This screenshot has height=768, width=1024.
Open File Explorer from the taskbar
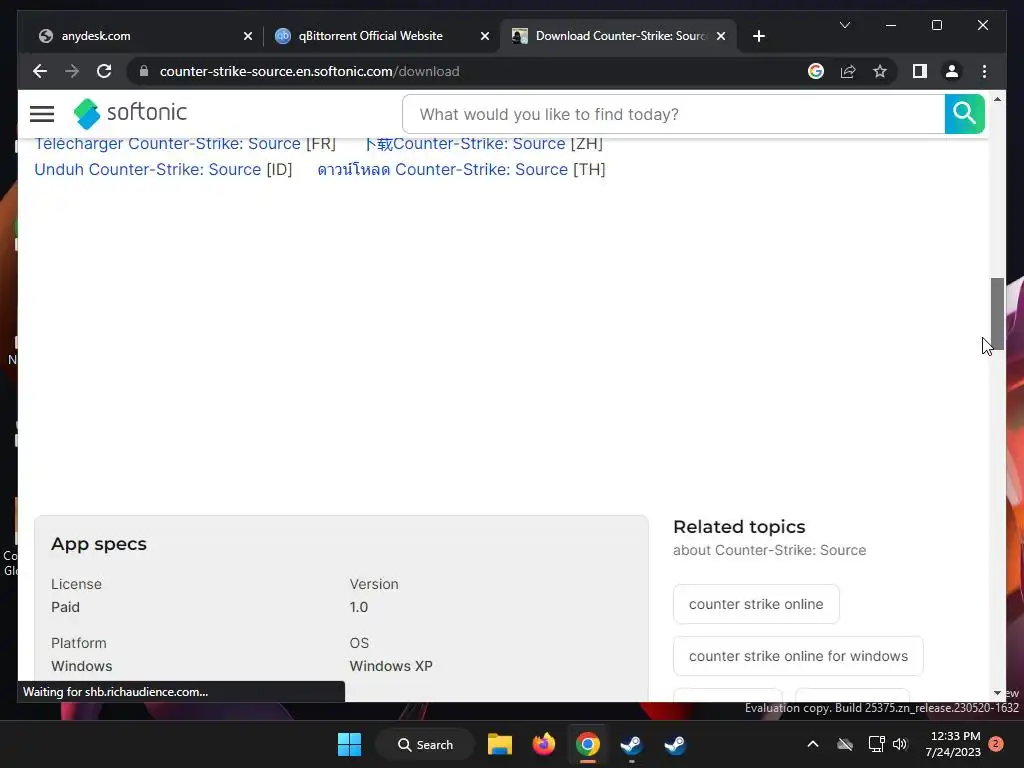500,744
